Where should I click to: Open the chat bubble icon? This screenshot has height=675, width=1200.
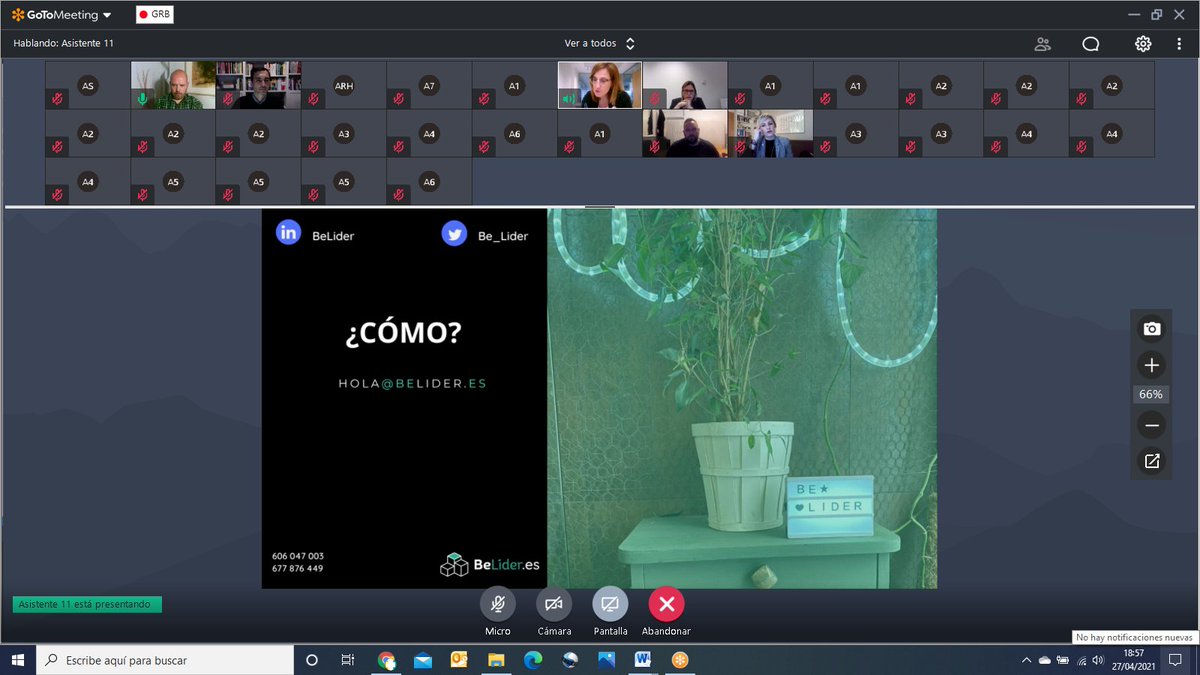1091,44
